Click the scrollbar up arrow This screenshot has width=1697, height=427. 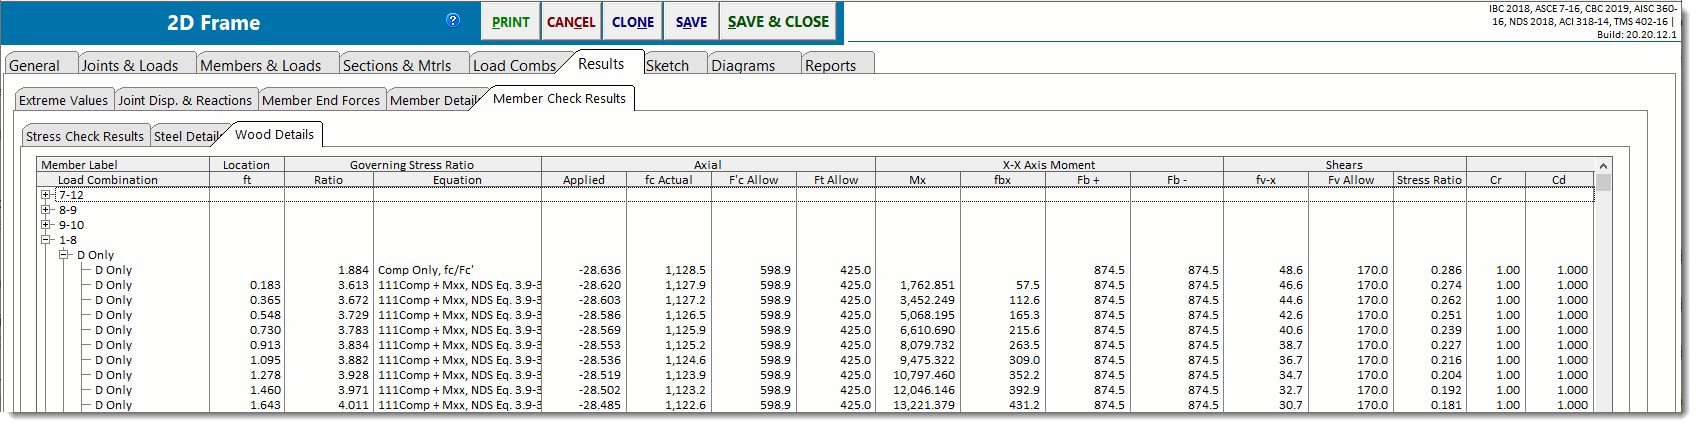pyautogui.click(x=1604, y=165)
